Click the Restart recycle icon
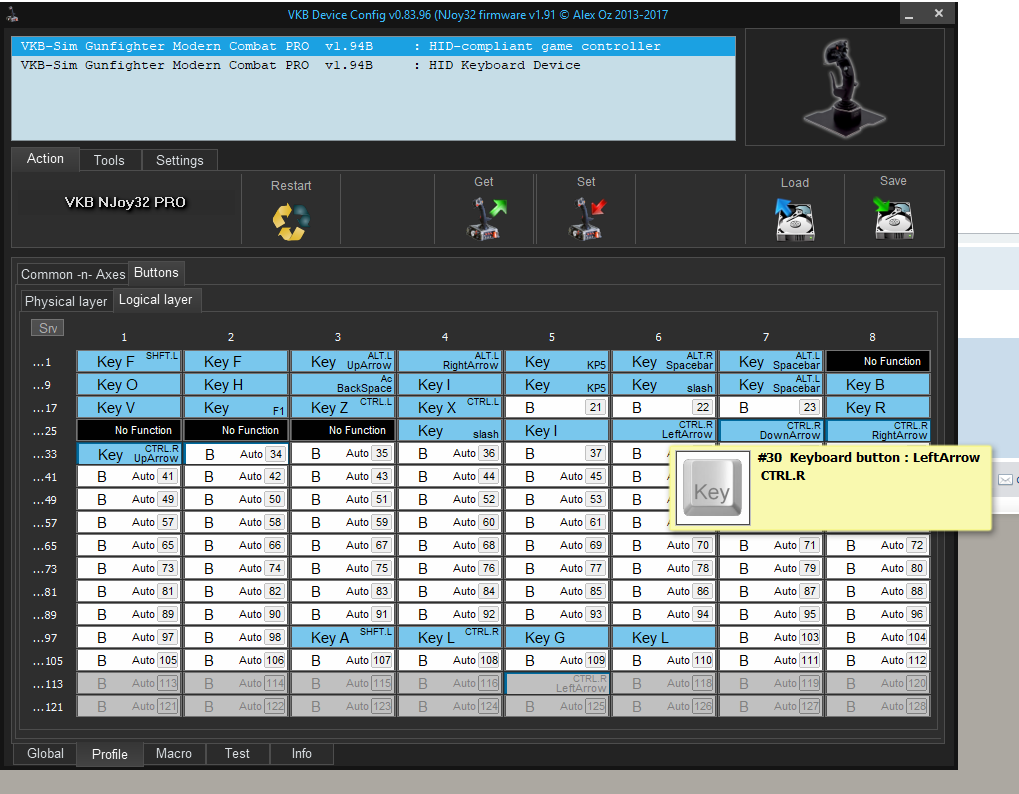The height and width of the screenshot is (794, 1019). click(290, 222)
